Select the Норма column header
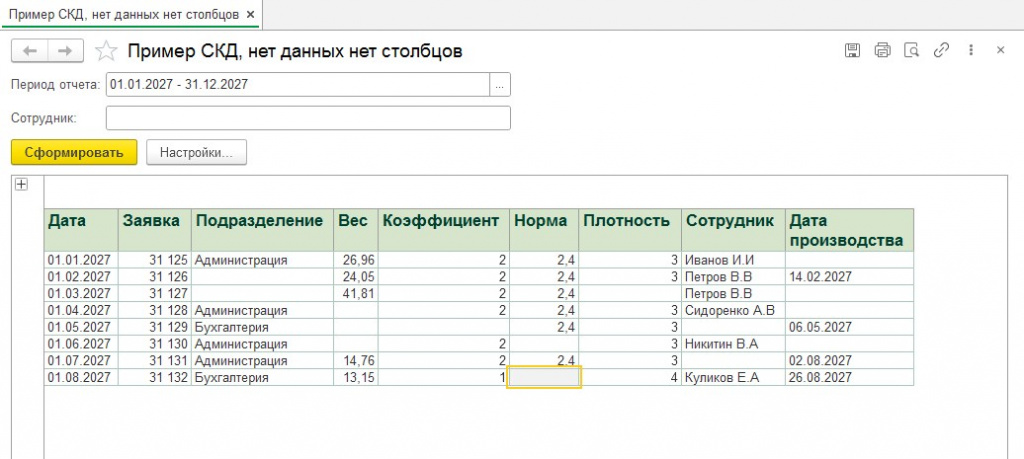Image resolution: width=1024 pixels, height=459 pixels. [545, 230]
